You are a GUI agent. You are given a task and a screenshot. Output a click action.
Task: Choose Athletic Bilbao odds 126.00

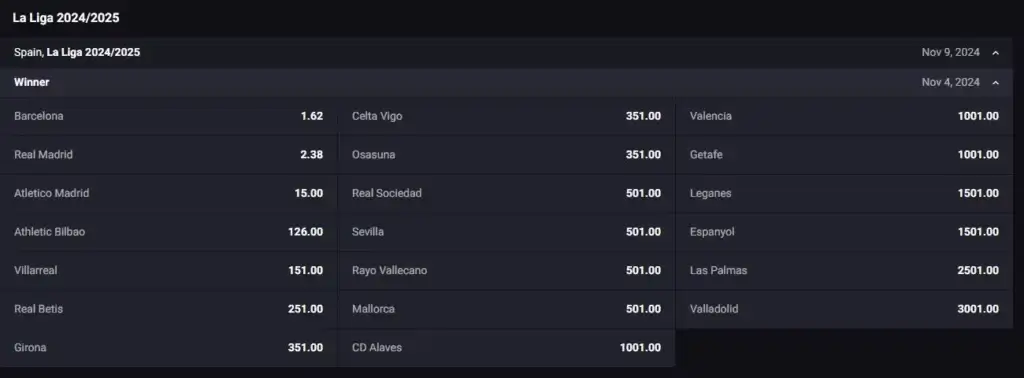coord(168,232)
